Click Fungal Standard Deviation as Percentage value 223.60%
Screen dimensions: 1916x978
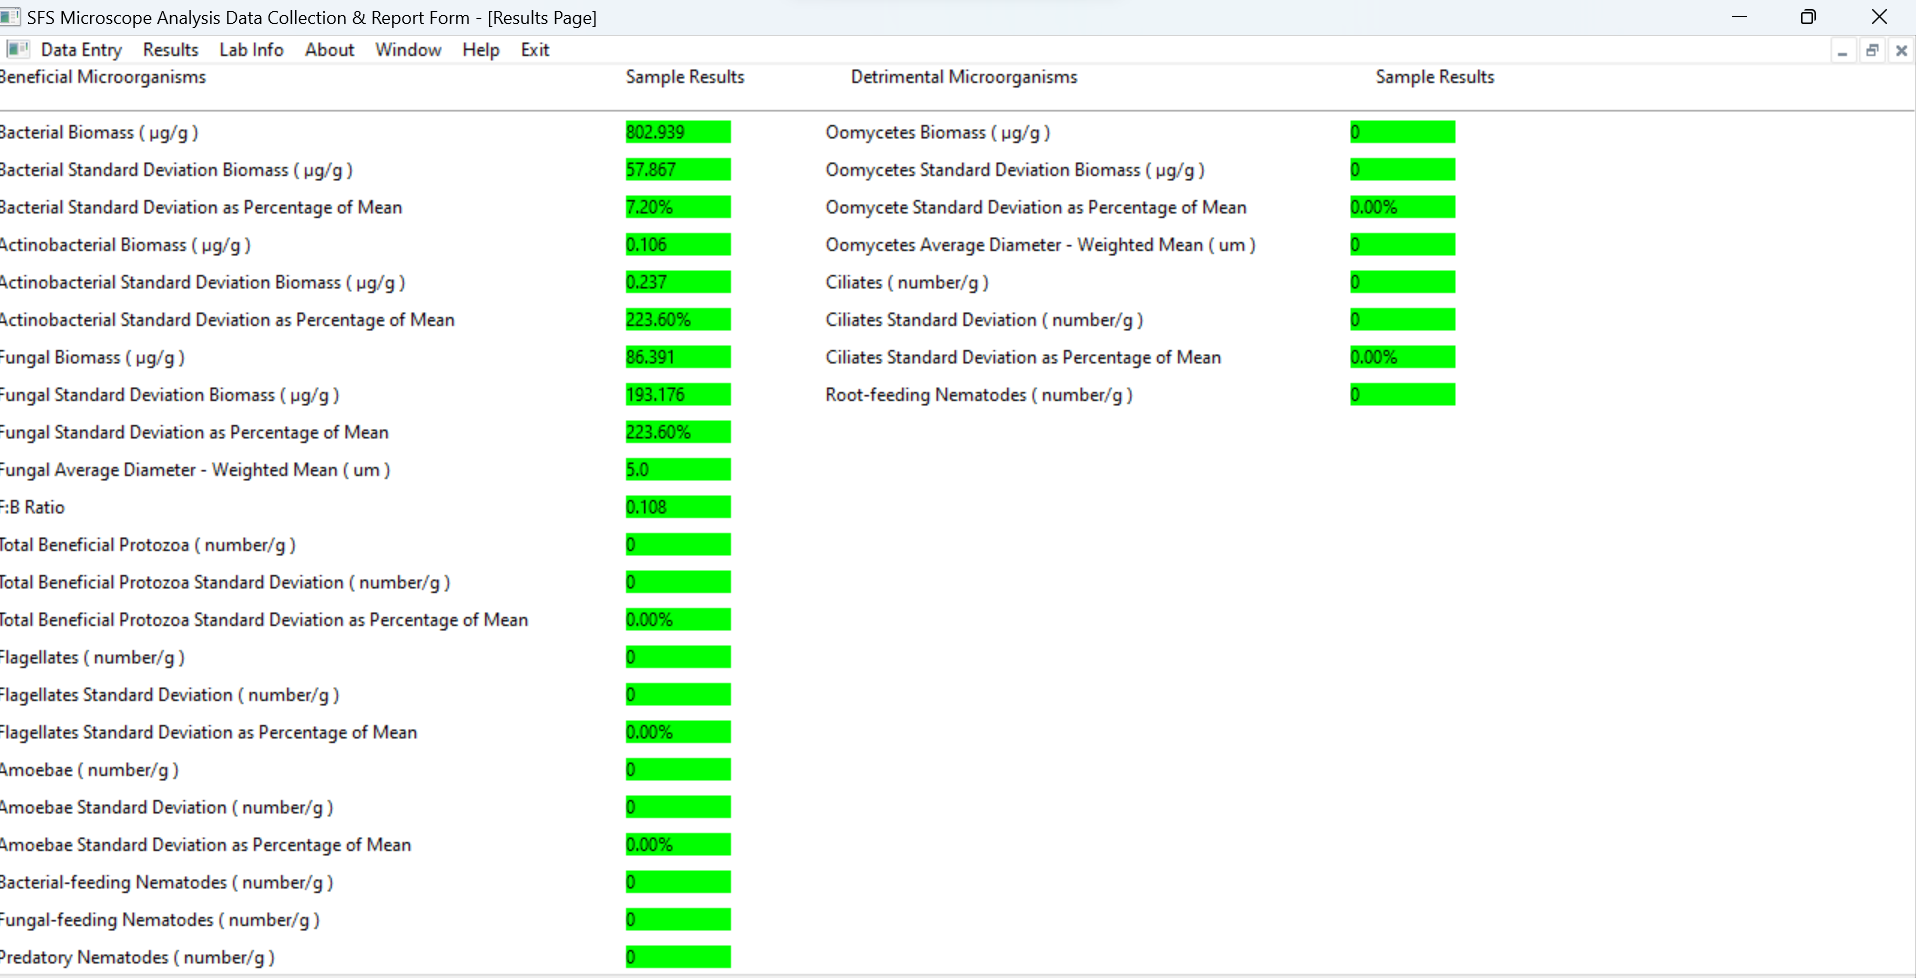click(x=678, y=432)
